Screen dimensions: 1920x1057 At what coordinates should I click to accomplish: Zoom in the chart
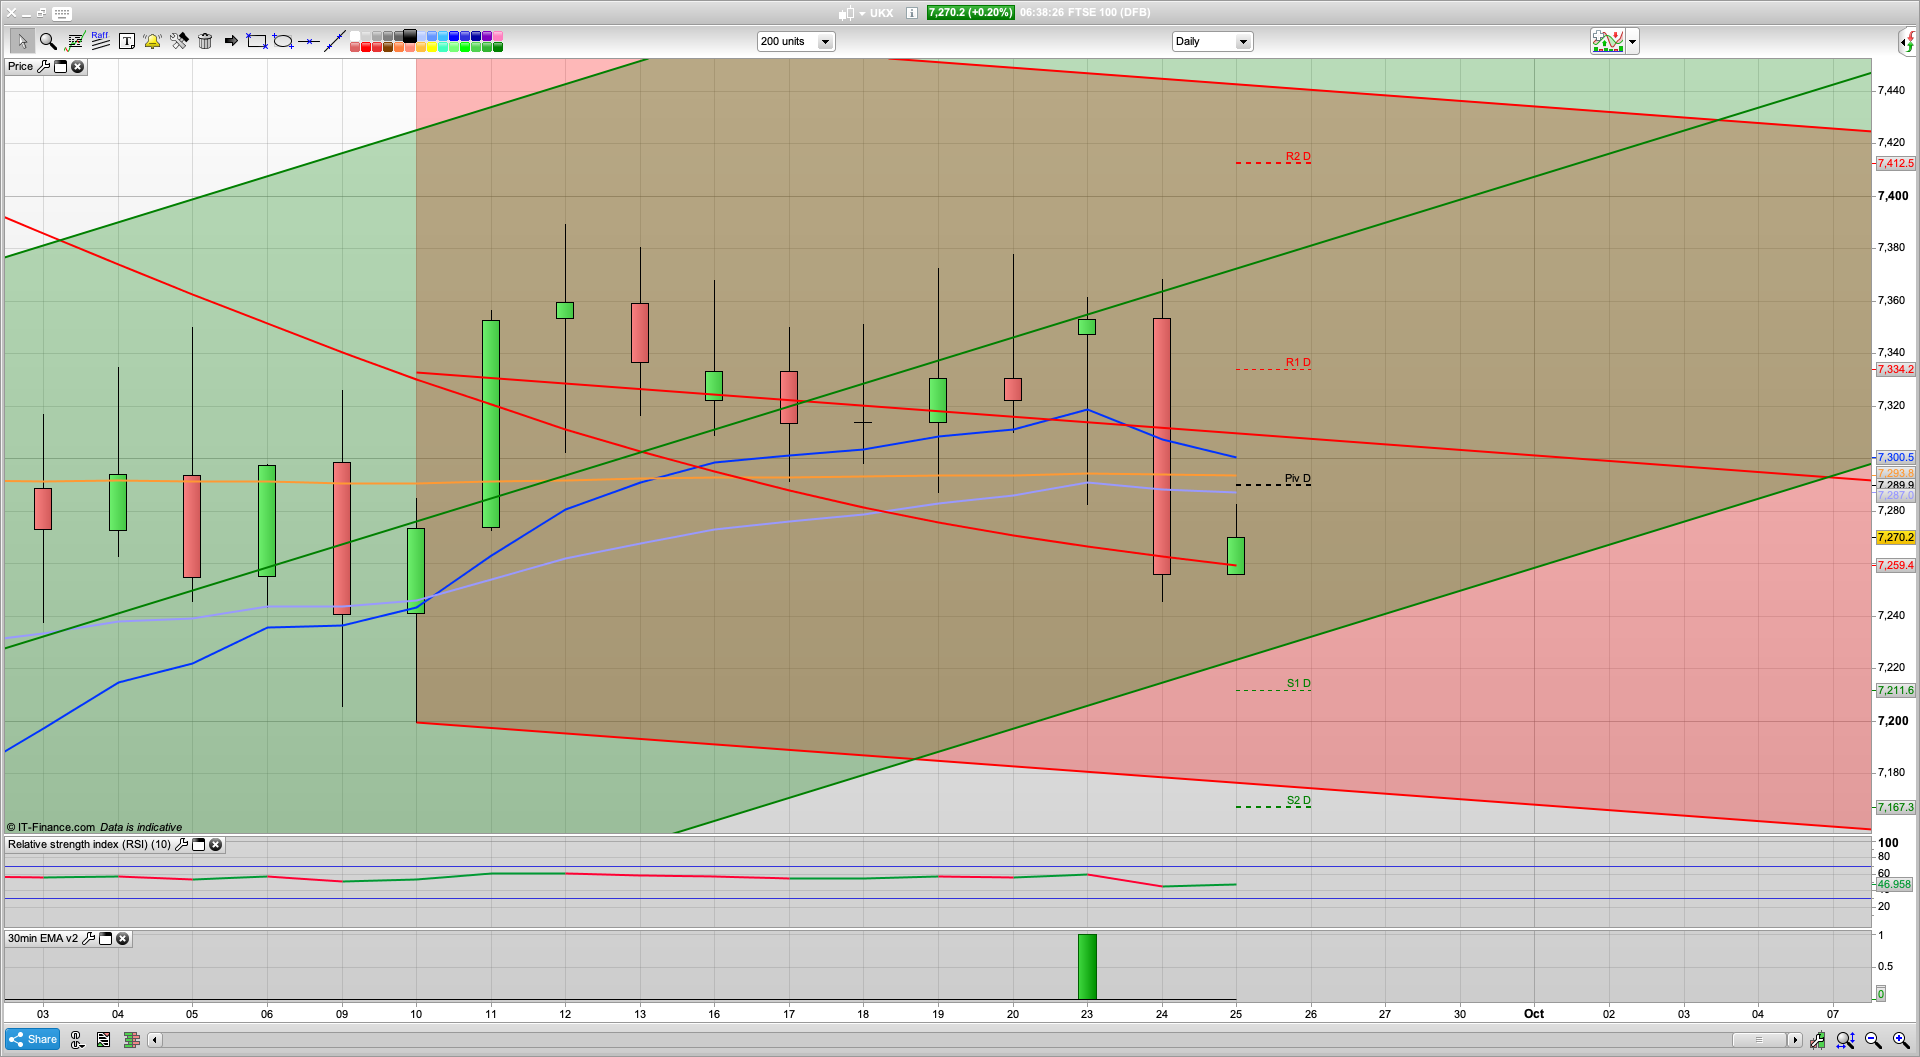pyautogui.click(x=1901, y=1040)
